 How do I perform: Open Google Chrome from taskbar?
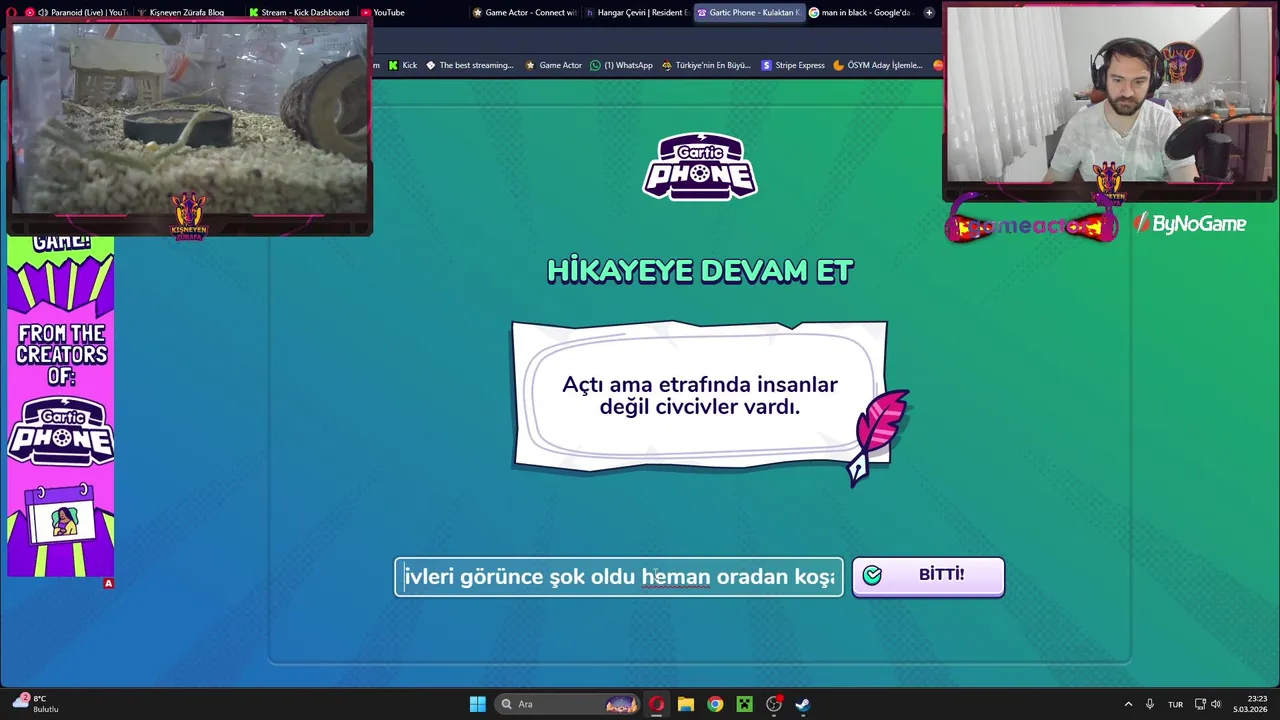point(715,704)
